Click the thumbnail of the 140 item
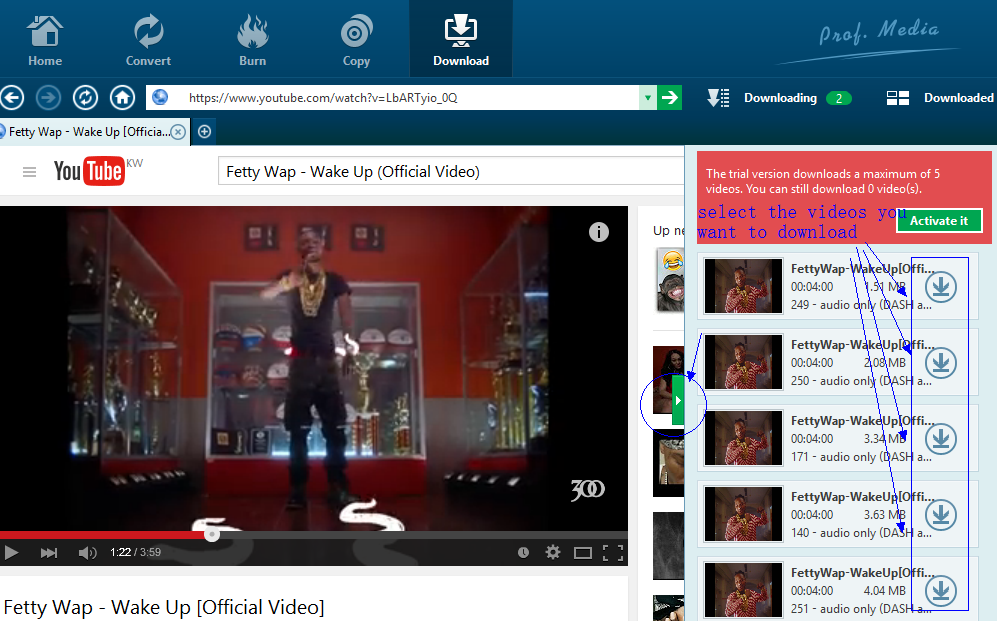Viewport: 997px width, 621px height. [x=743, y=514]
